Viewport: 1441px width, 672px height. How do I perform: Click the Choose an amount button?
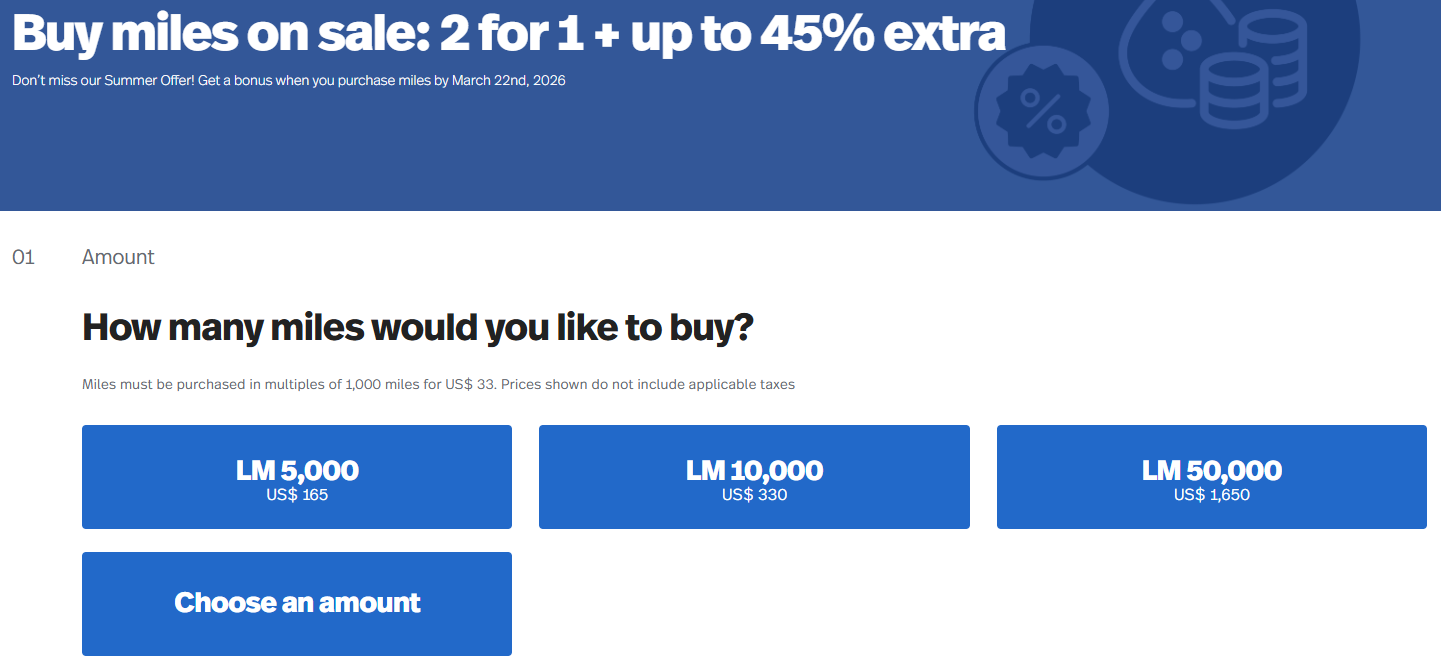point(297,603)
